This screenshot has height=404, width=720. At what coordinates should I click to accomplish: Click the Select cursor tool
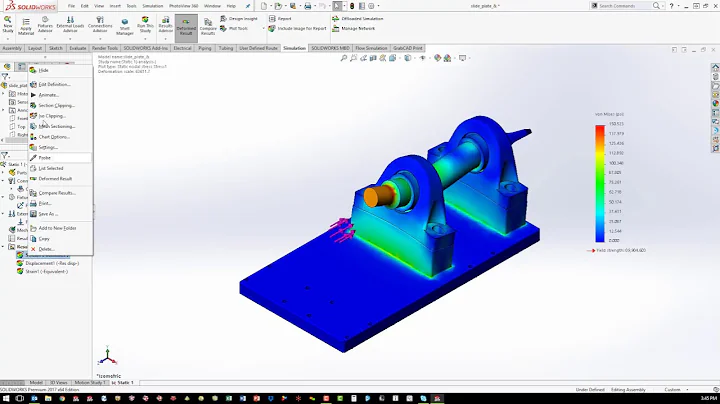338,6
